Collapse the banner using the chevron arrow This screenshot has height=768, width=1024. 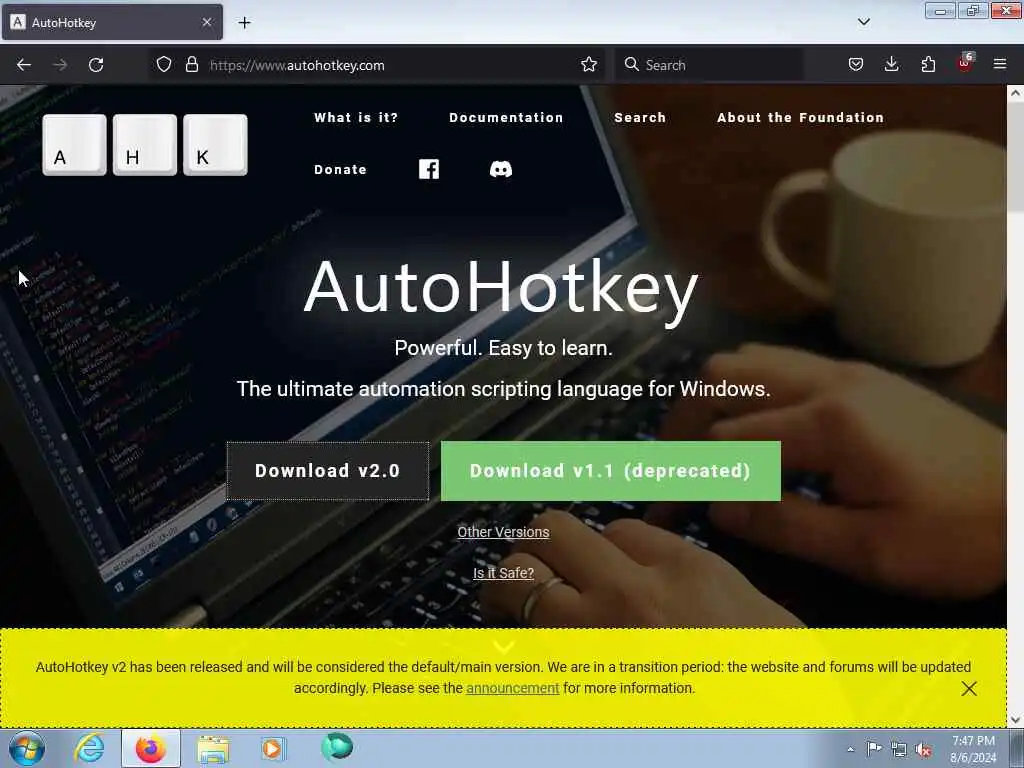click(x=504, y=647)
